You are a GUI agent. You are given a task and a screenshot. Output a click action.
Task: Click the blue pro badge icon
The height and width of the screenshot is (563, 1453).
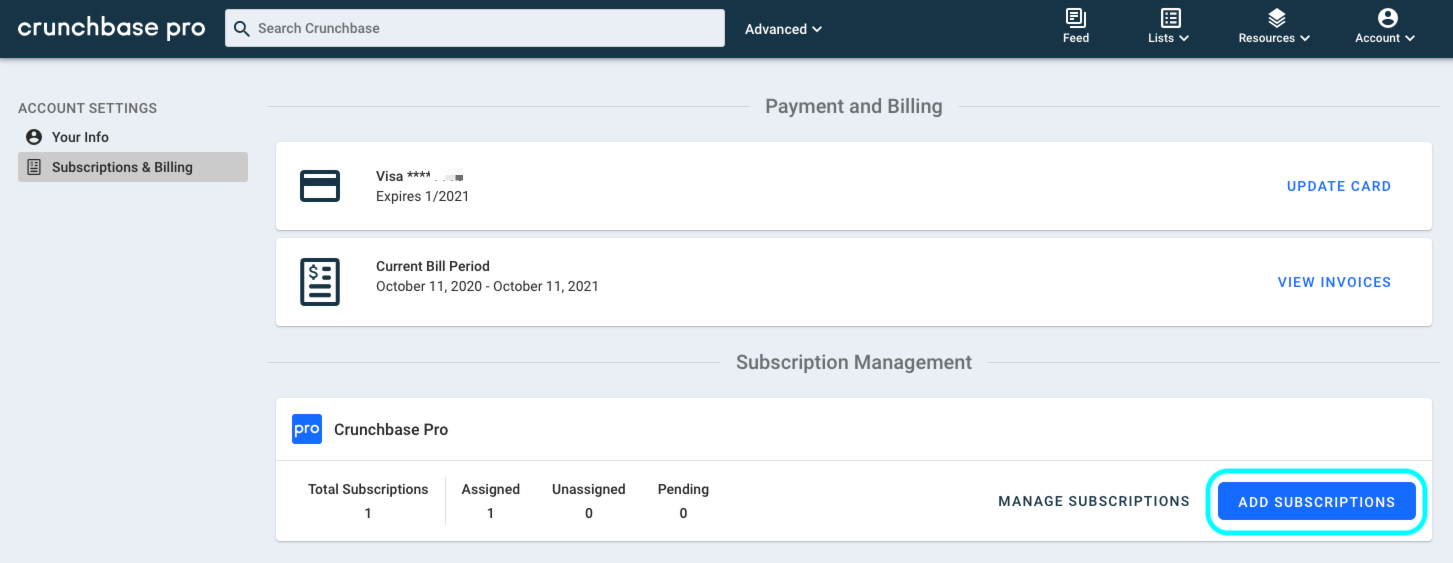click(307, 429)
